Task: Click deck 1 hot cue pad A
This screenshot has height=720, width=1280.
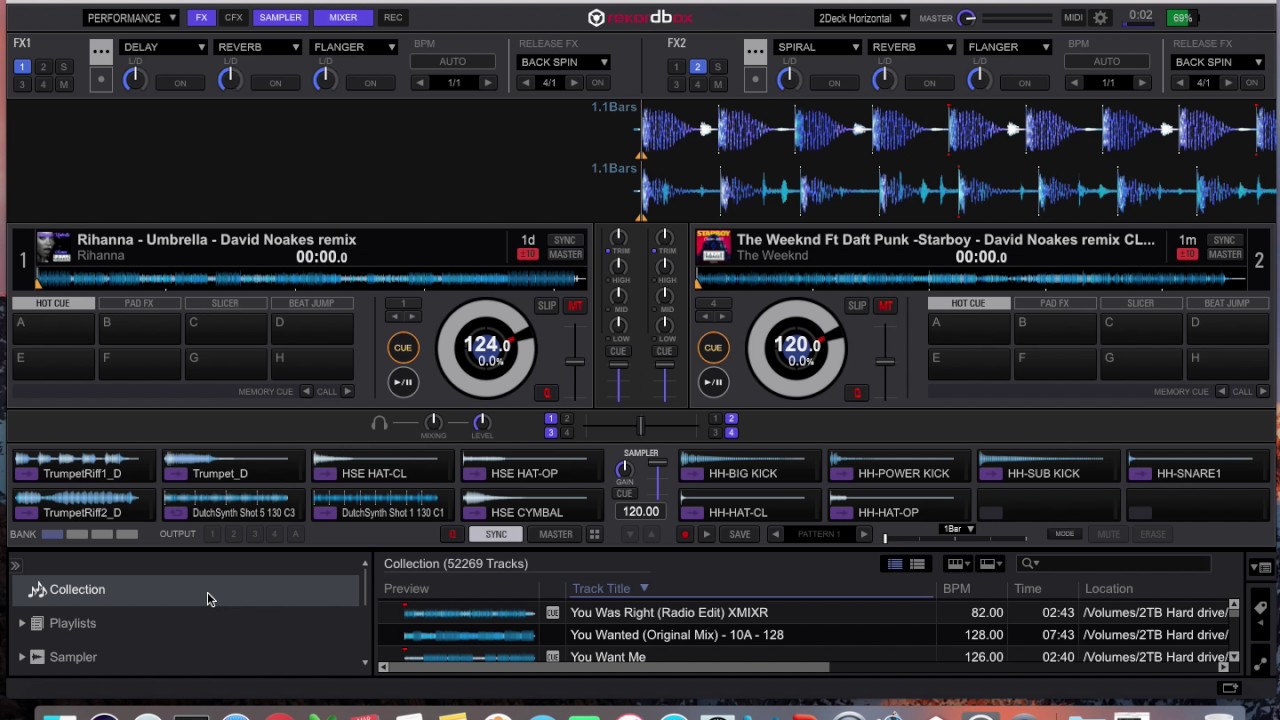Action: coord(52,329)
